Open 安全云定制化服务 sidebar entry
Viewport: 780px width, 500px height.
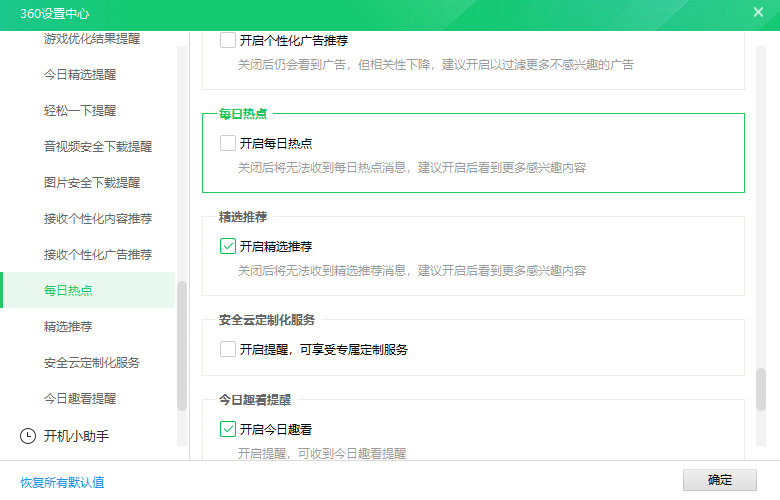click(92, 363)
